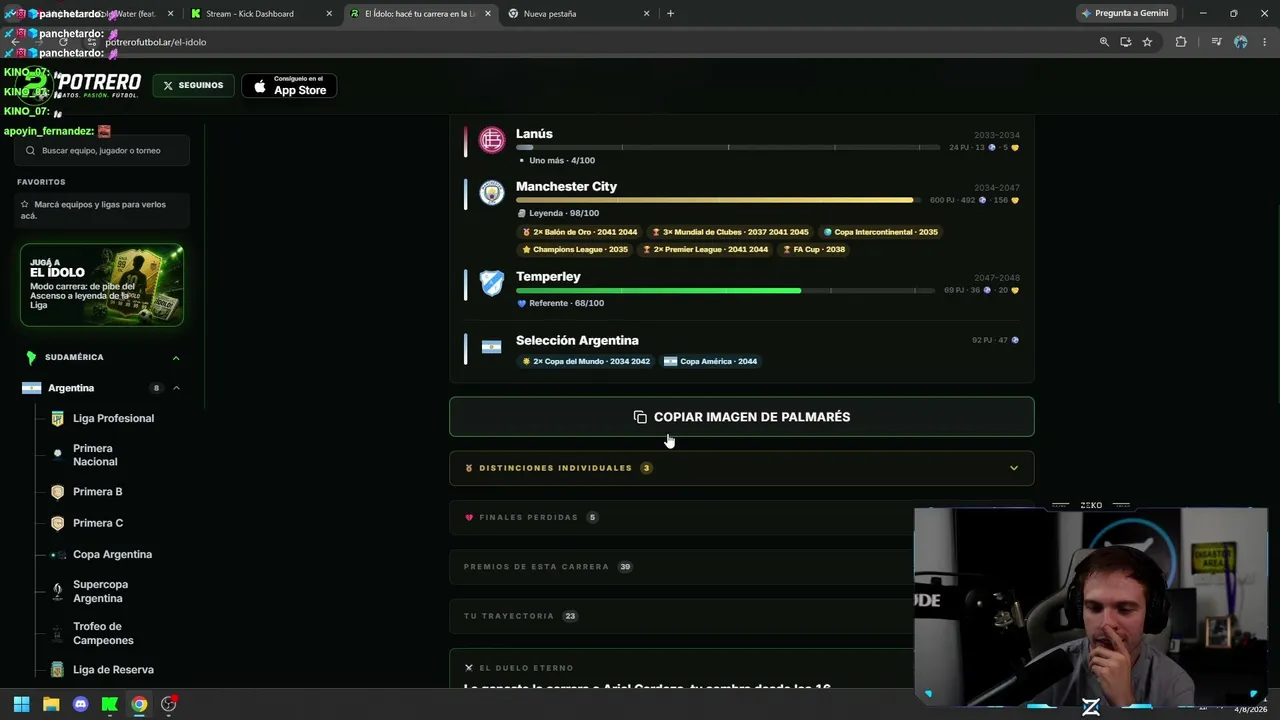The height and width of the screenshot is (720, 1280).
Task: Close the Nueva pestaña tab
Action: [x=647, y=14]
